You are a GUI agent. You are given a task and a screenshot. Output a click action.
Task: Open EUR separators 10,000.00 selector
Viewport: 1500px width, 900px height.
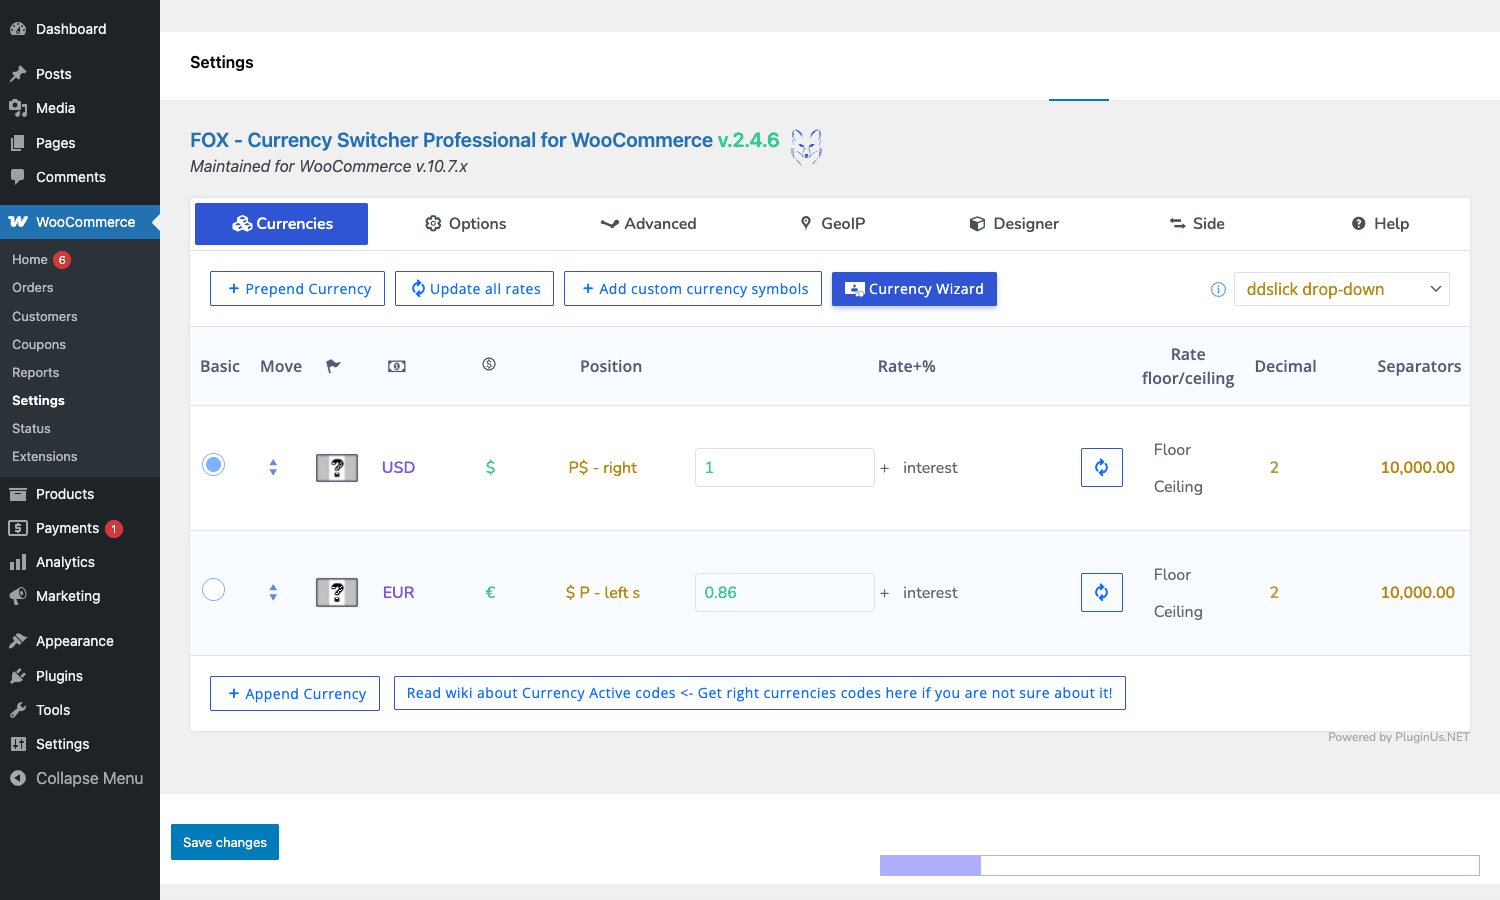pos(1417,592)
